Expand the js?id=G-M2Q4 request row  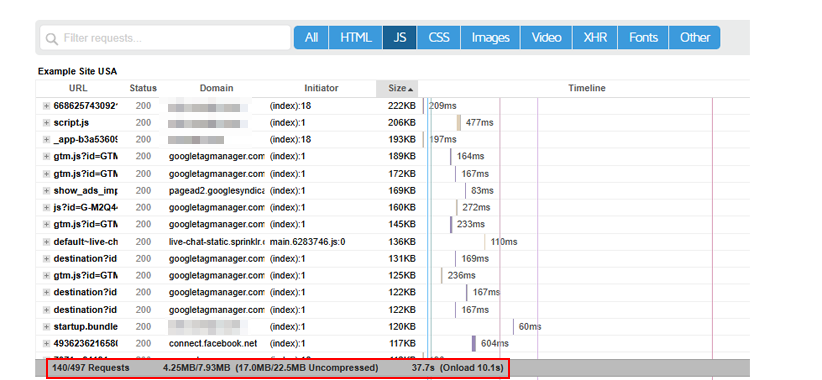click(47, 207)
